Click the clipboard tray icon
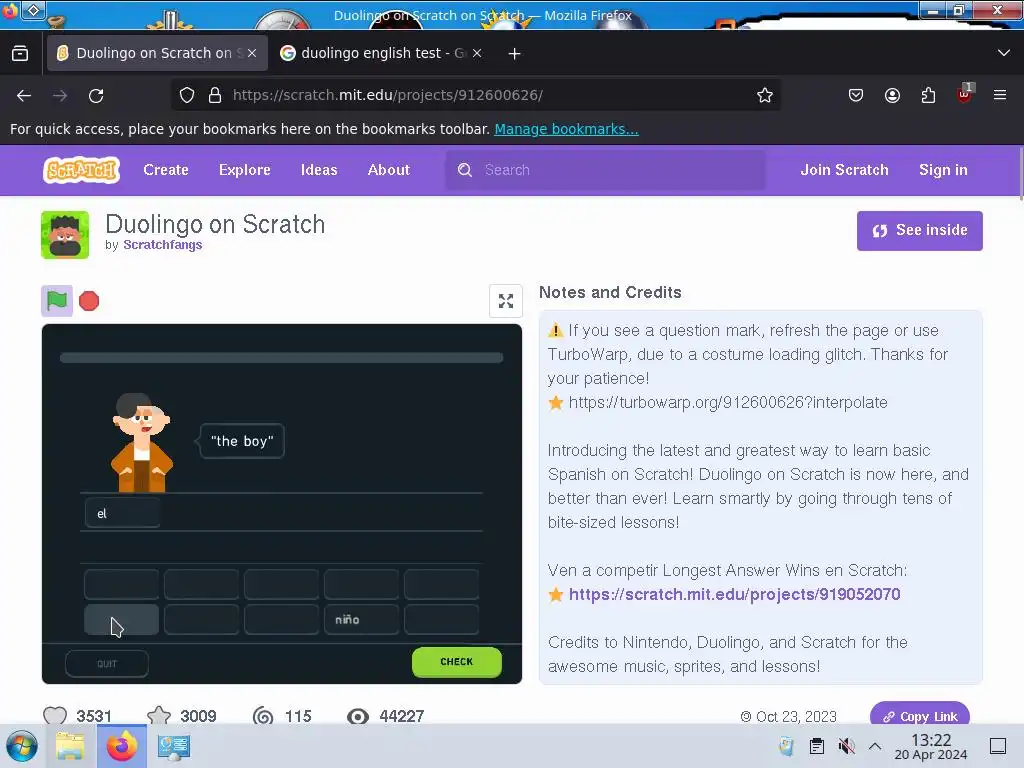Viewport: 1024px width, 768px height. [x=816, y=746]
